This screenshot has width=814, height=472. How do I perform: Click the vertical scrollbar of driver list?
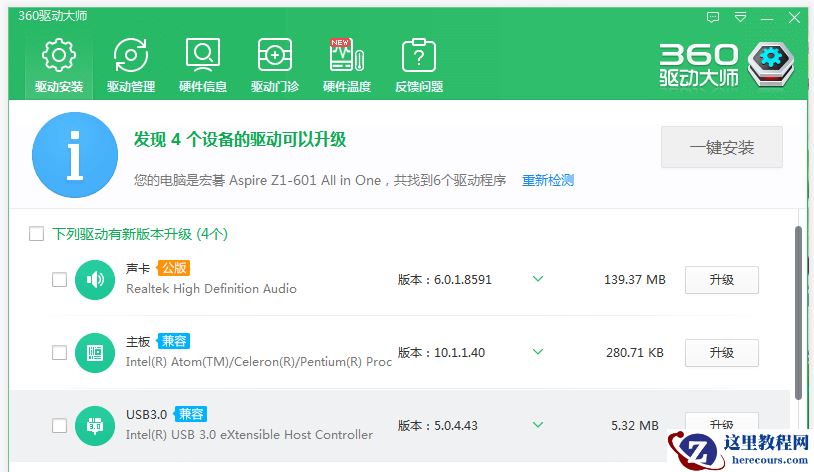coord(798,313)
